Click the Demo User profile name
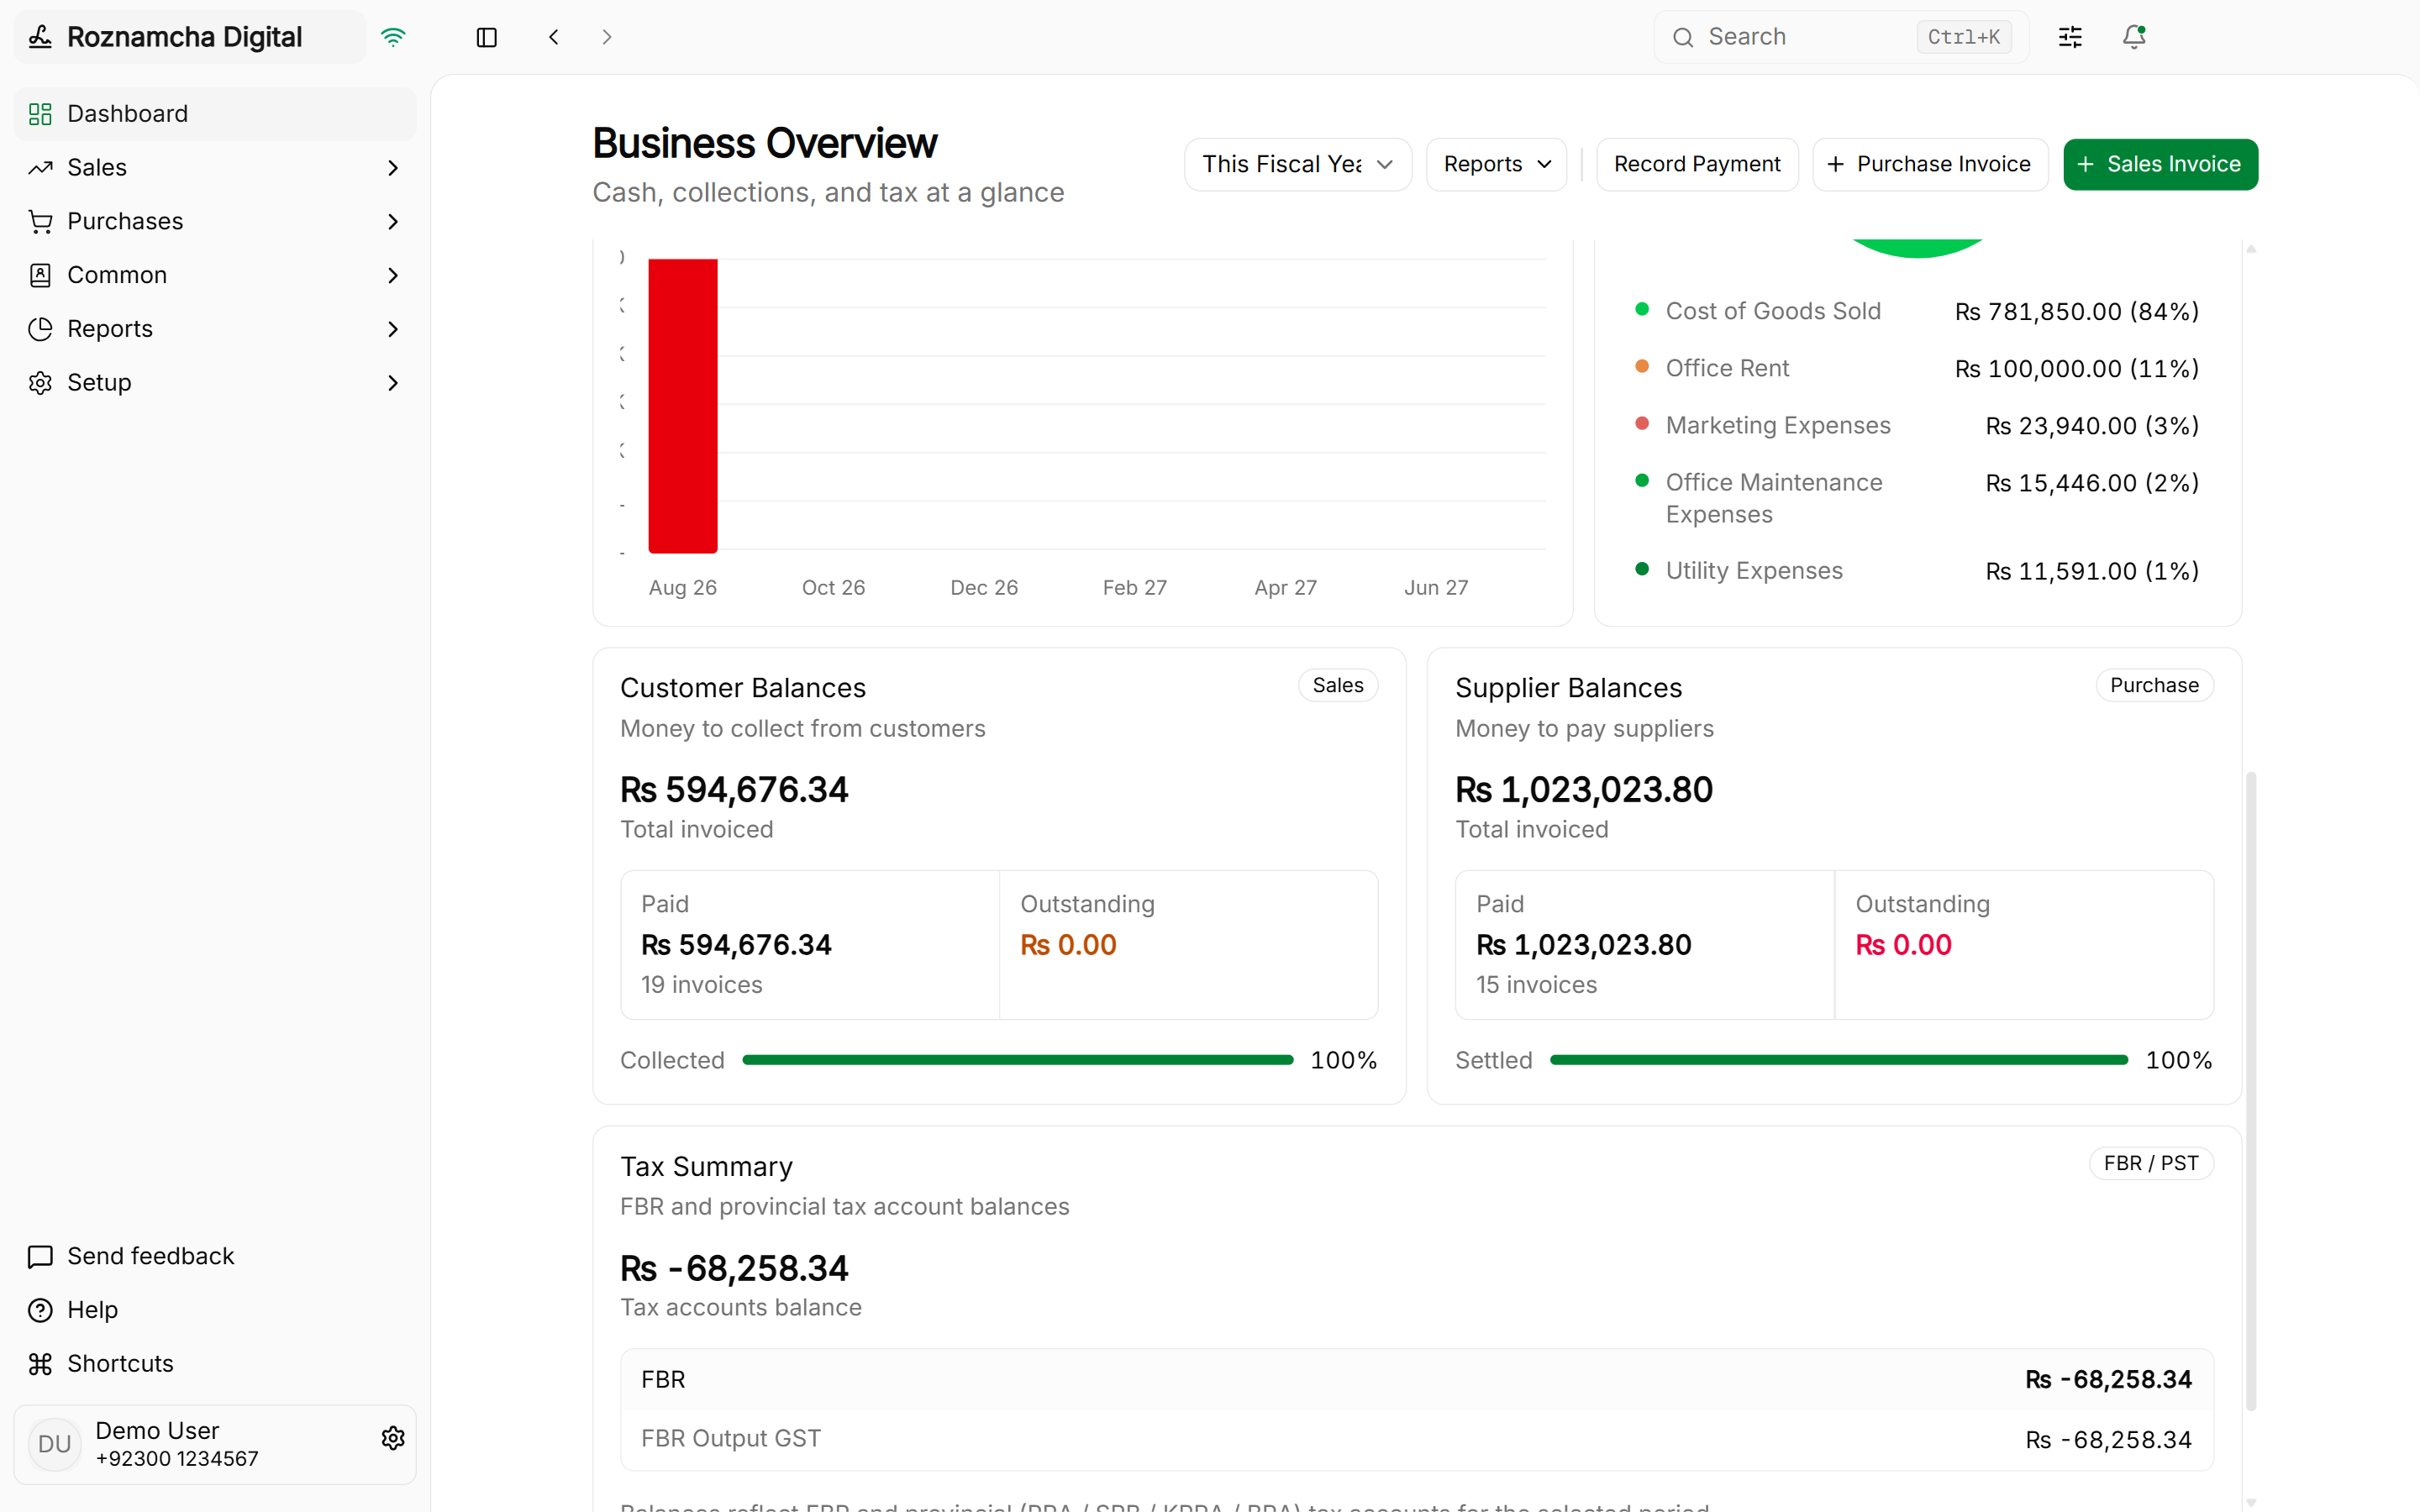Screen dimensions: 2420x1512 click(x=157, y=1431)
